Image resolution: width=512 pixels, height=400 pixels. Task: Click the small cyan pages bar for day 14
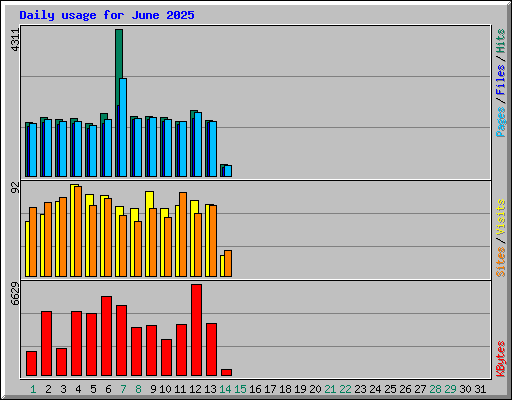[228, 171]
